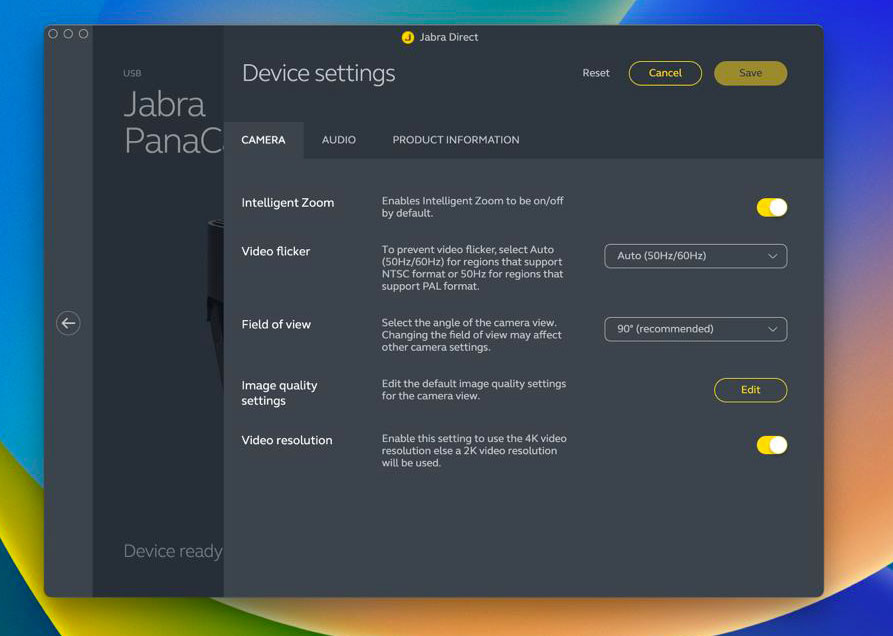This screenshot has width=893, height=636.
Task: Click the Jabra PanaCast device name
Action: coord(173,122)
